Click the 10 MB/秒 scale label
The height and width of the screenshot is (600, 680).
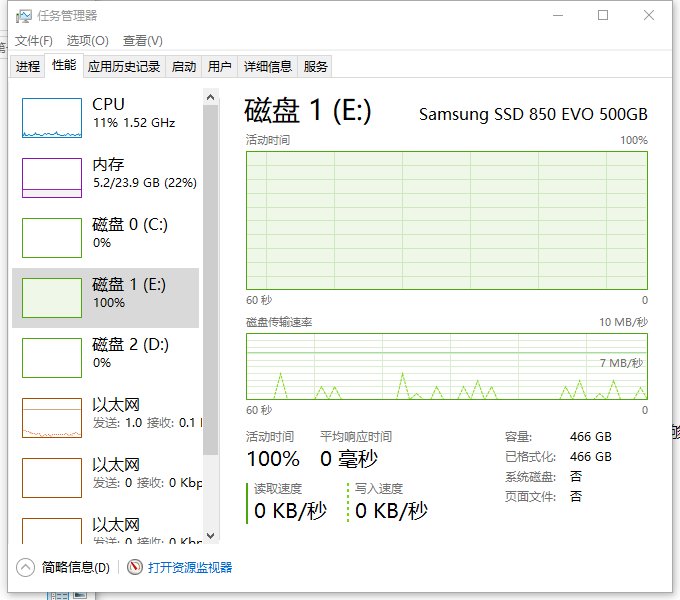click(624, 322)
